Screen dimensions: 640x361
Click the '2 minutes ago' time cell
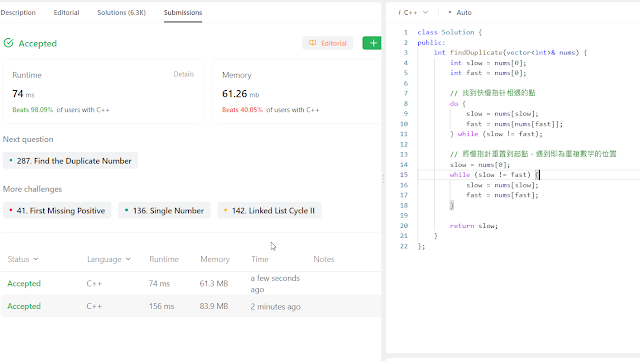coord(276,307)
